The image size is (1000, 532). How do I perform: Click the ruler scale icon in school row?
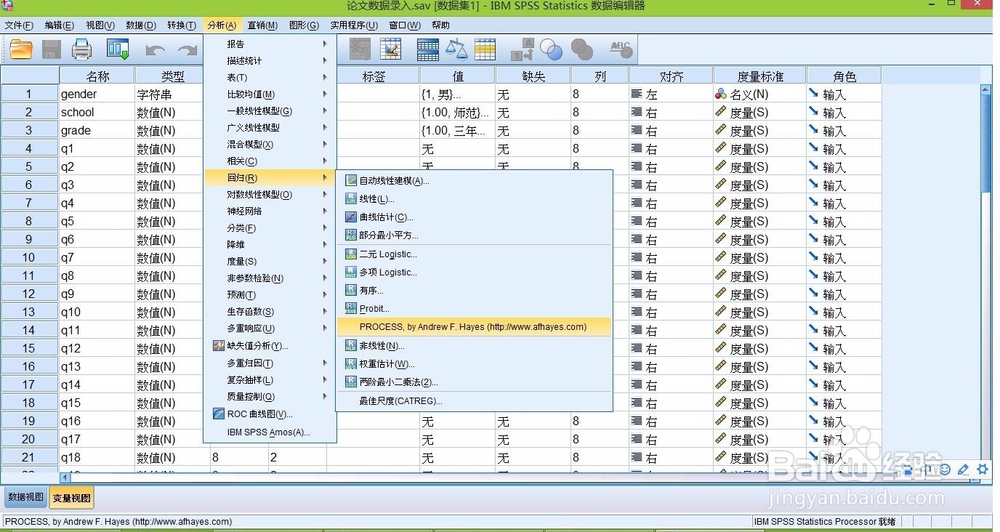(721, 112)
